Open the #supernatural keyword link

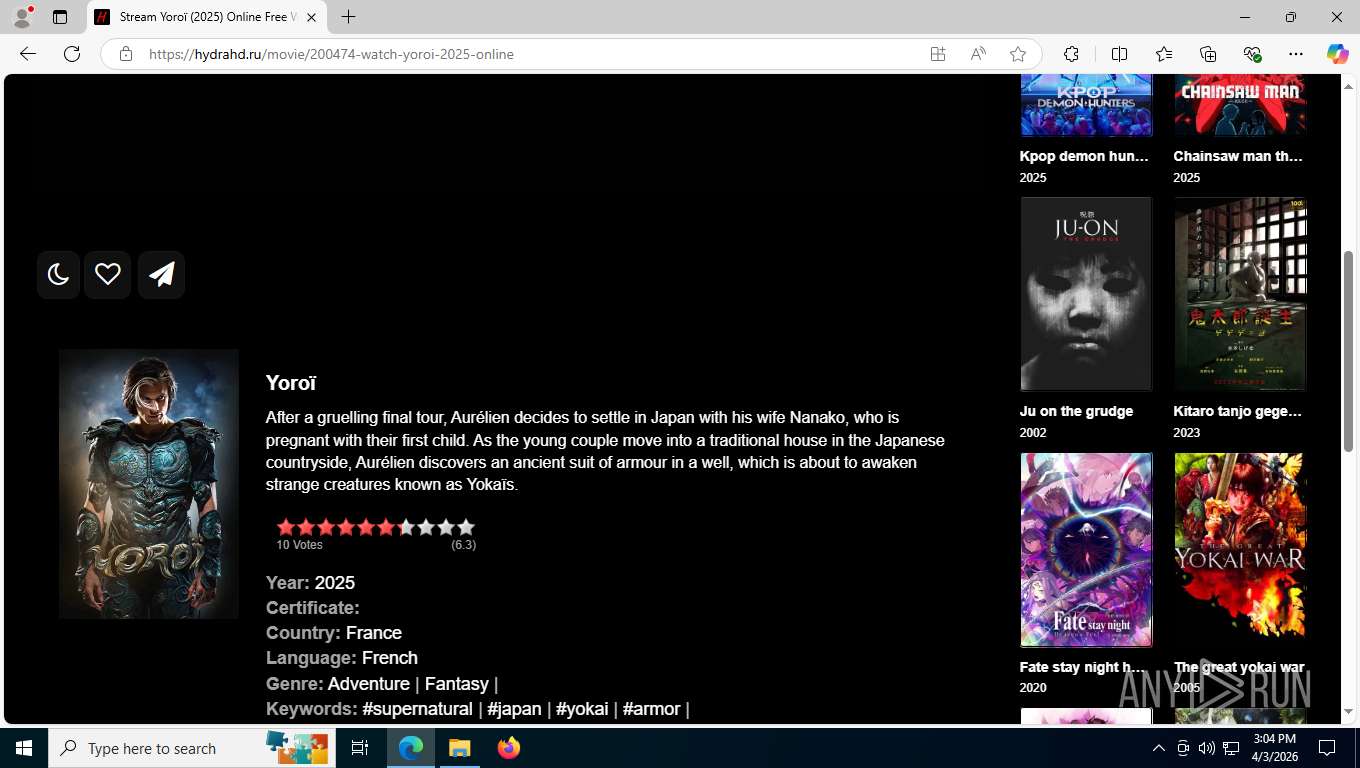tap(417, 709)
